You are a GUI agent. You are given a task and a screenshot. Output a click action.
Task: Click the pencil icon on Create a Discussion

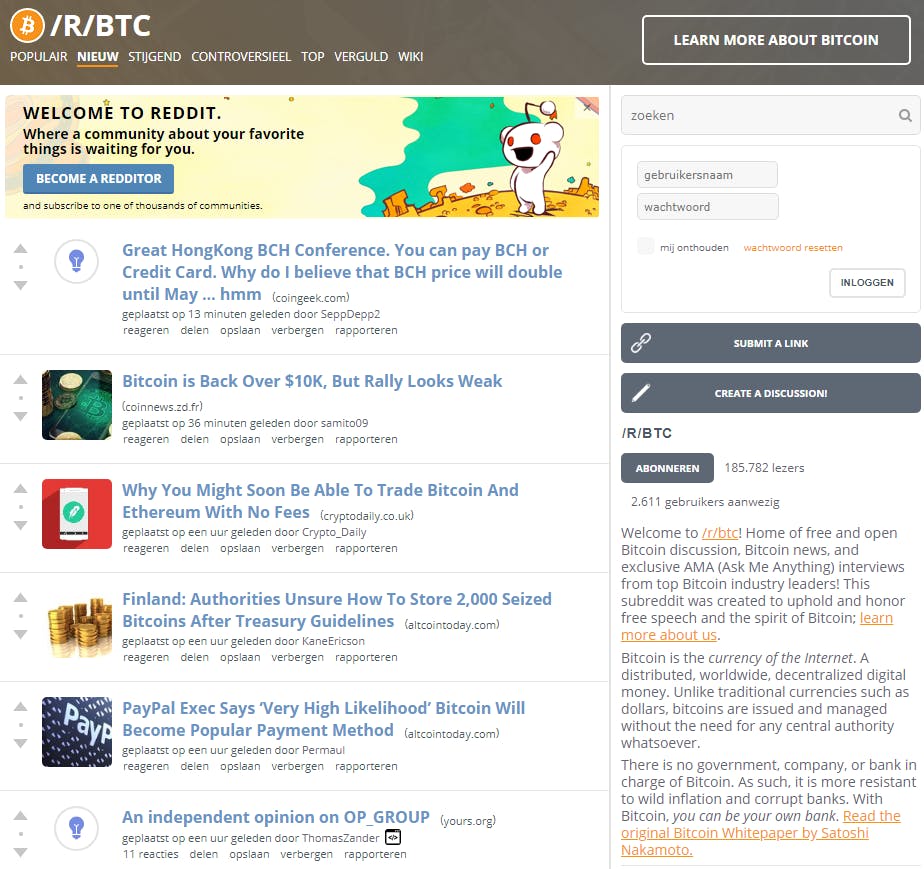641,392
